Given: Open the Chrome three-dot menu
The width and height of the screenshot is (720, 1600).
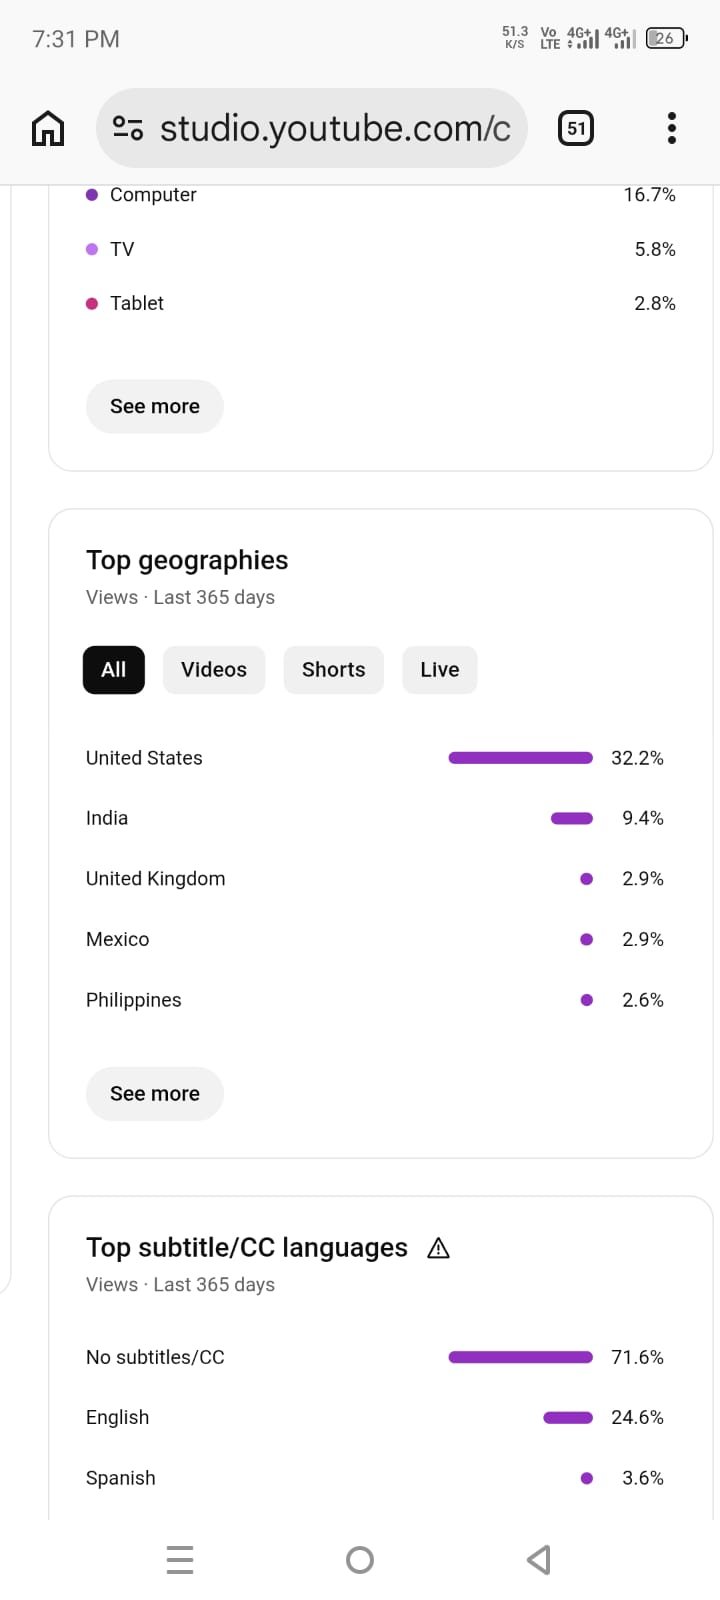Looking at the screenshot, I should (671, 128).
